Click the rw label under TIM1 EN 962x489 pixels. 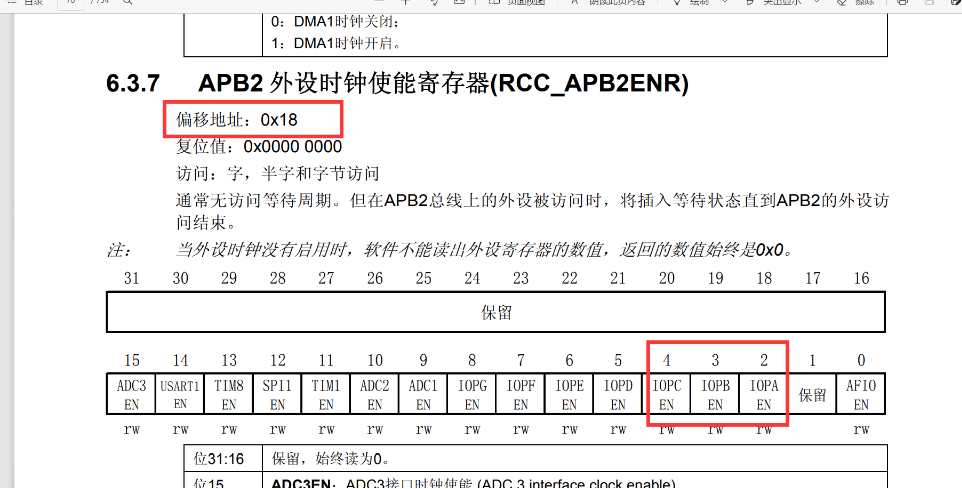[326, 429]
